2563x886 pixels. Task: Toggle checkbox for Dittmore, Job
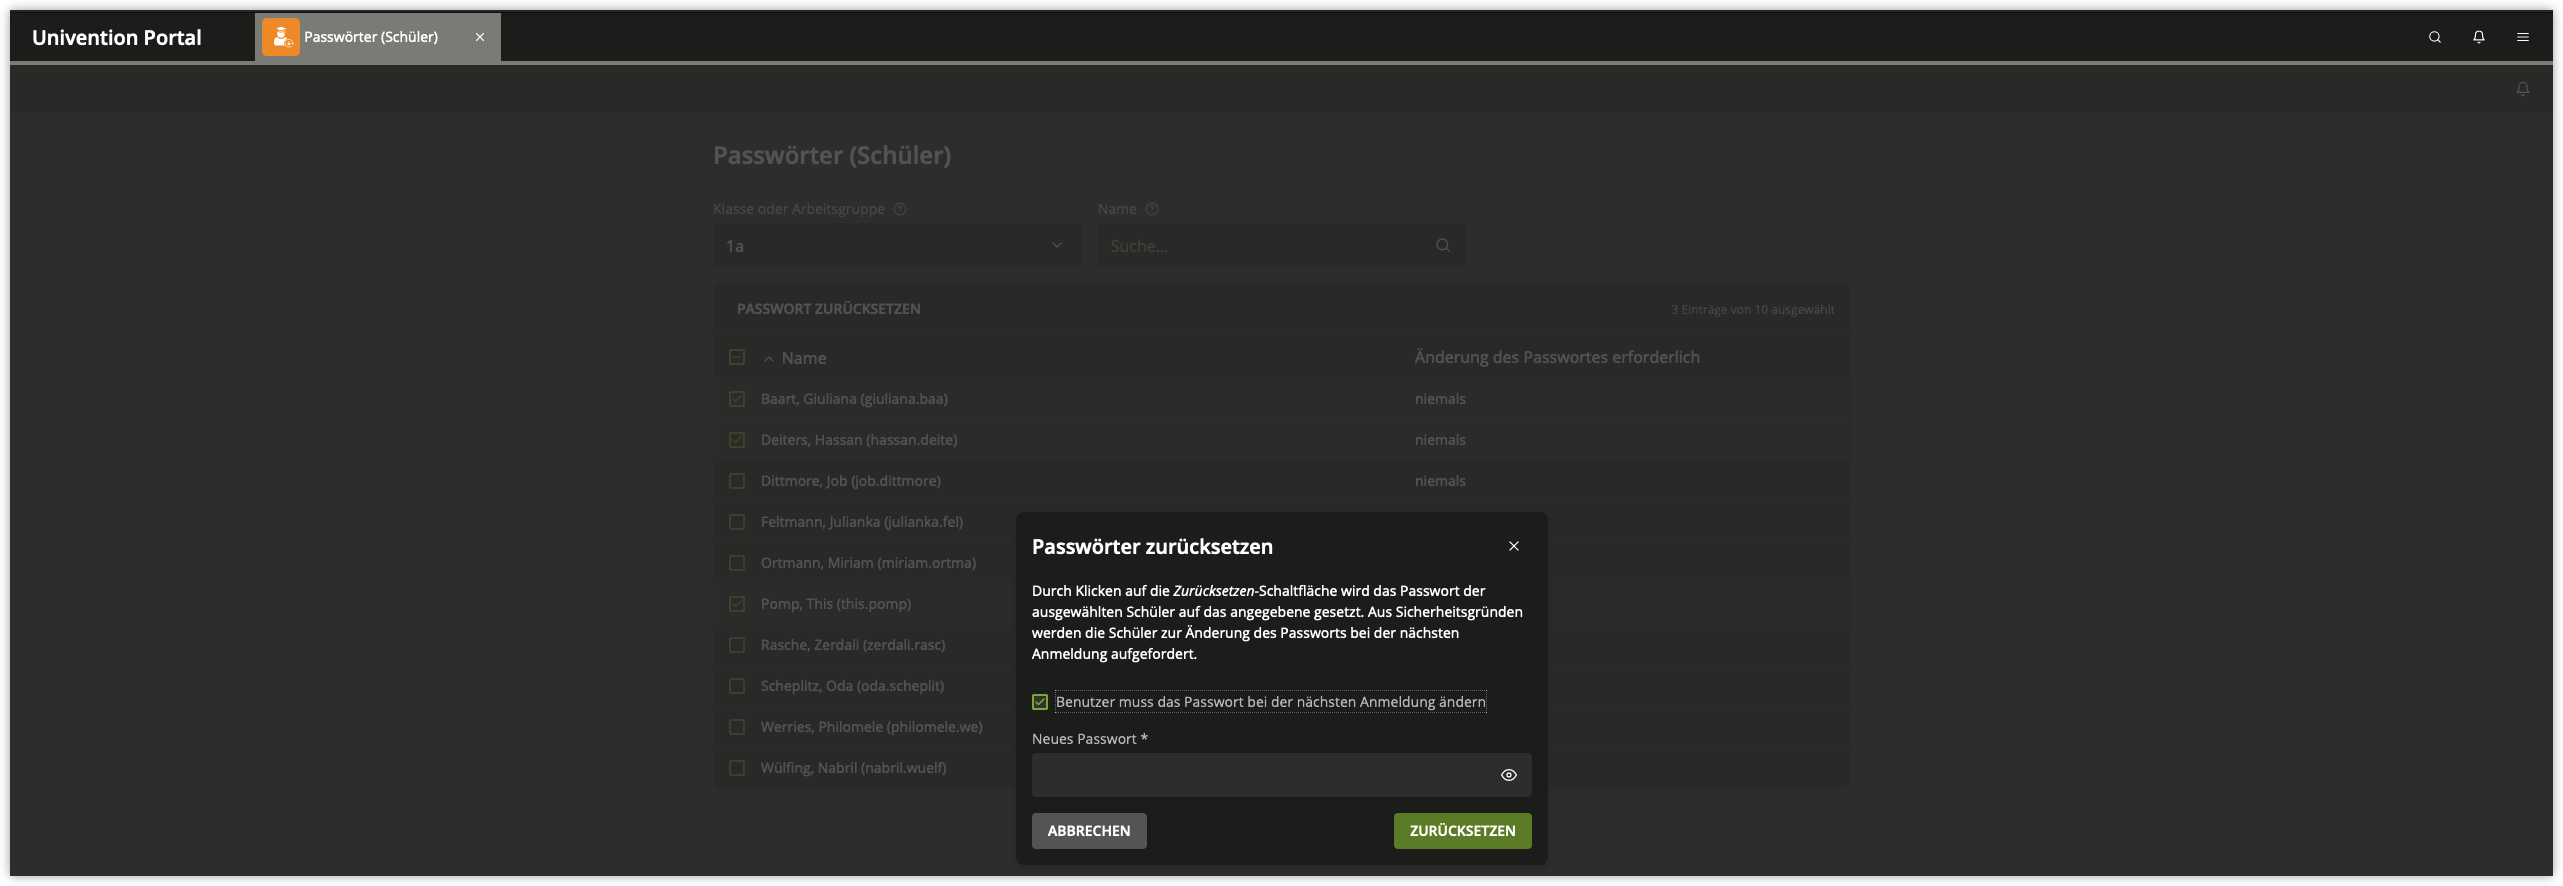pos(737,481)
